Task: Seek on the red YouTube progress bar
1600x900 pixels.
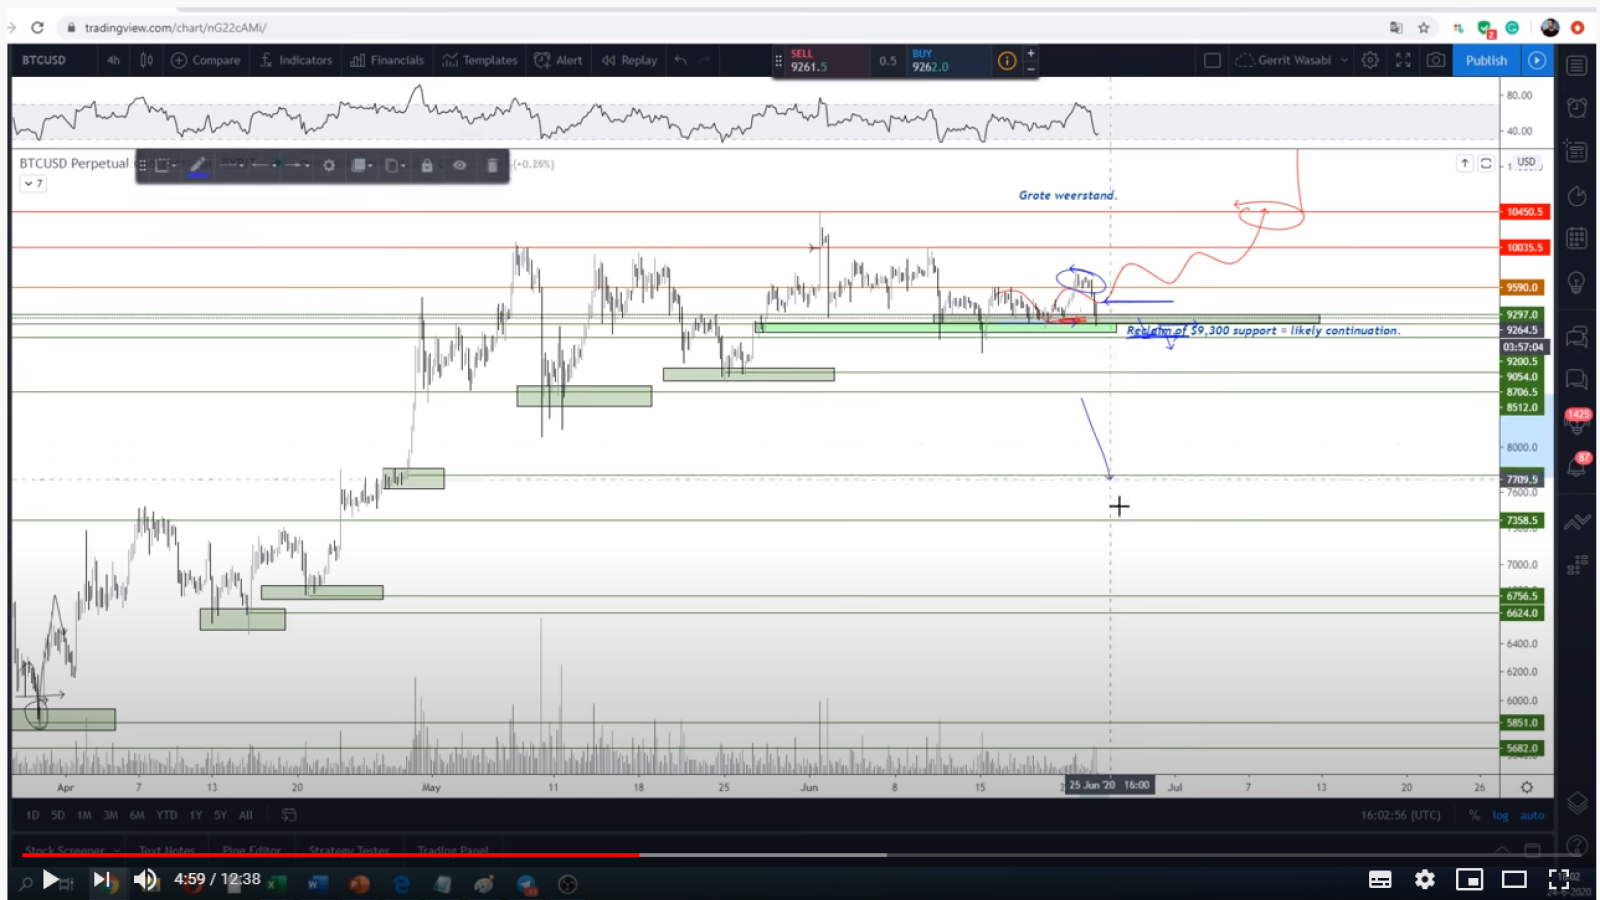Action: (x=330, y=855)
